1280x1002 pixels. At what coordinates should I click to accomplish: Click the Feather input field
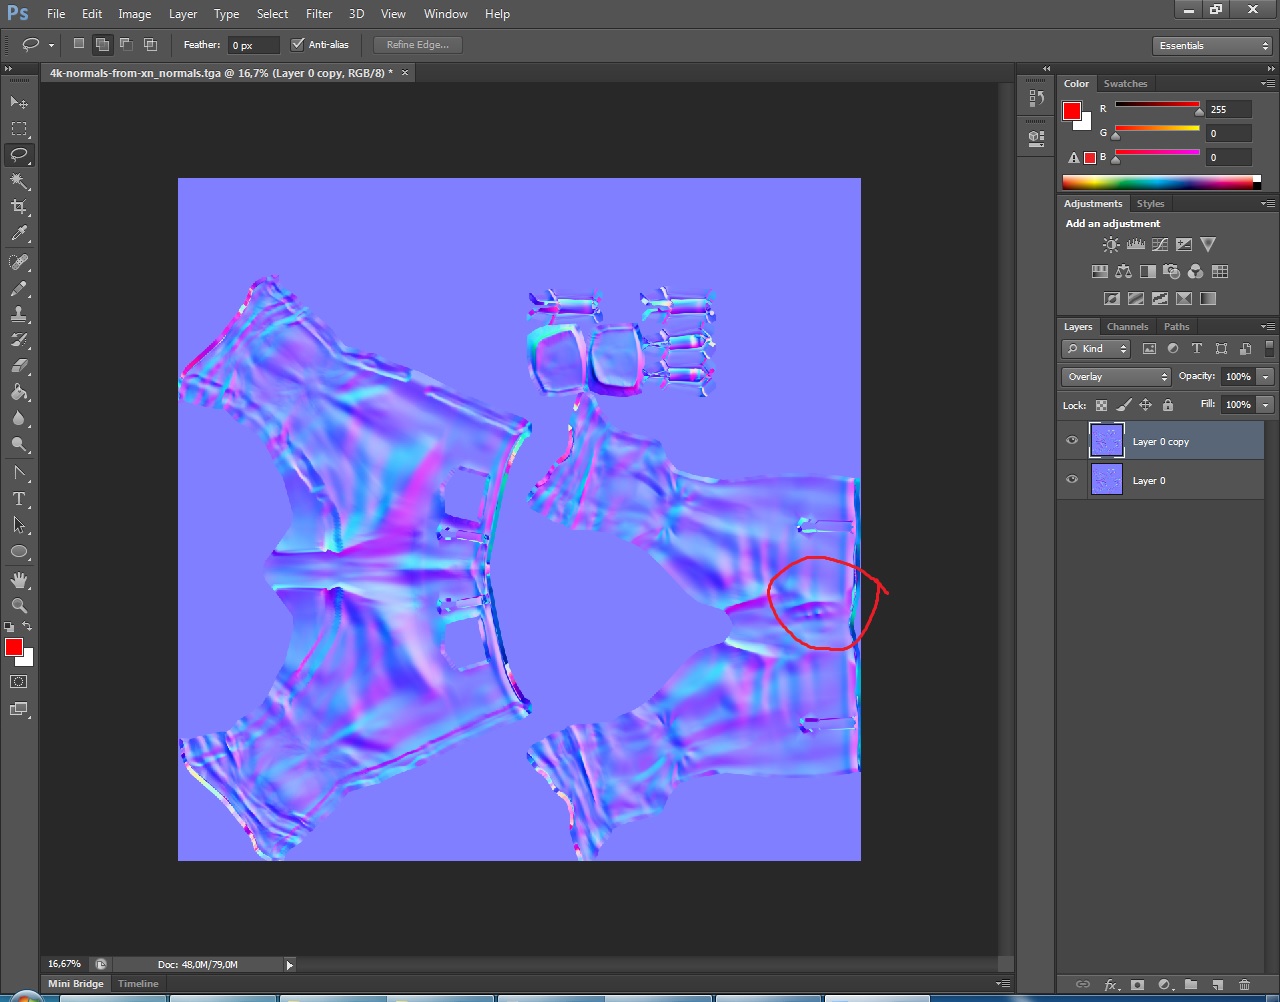point(254,45)
